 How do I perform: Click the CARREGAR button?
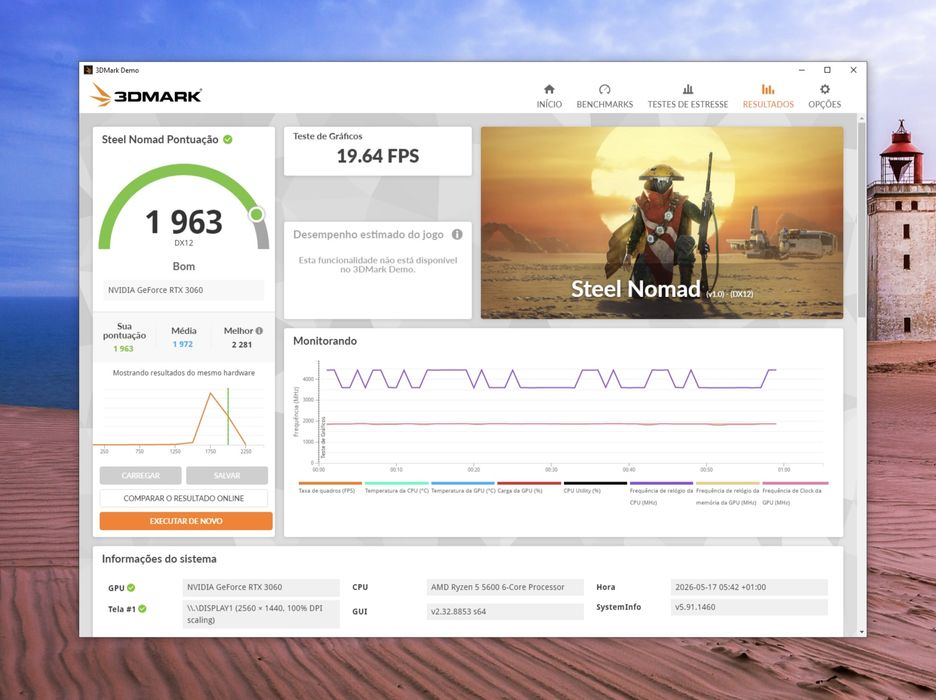coord(140,476)
